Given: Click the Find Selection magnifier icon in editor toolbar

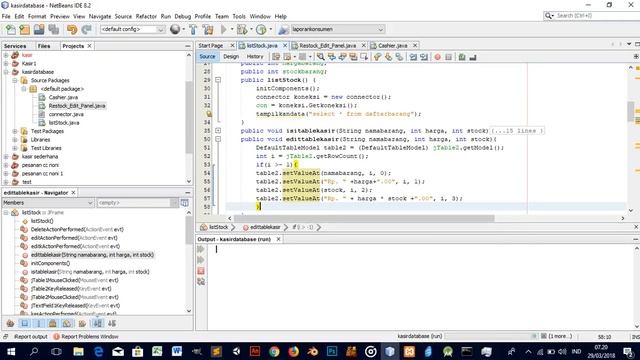Looking at the screenshot, I should click(x=321, y=57).
